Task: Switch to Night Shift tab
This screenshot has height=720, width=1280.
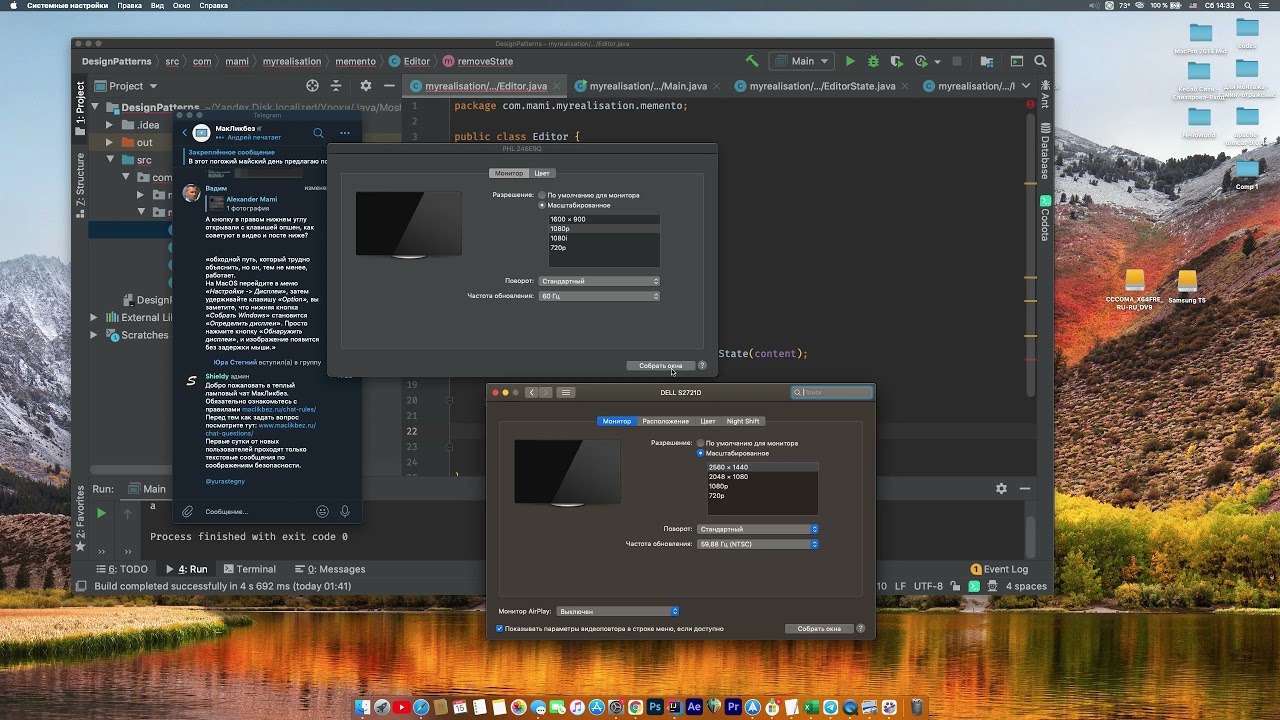Action: tap(743, 421)
